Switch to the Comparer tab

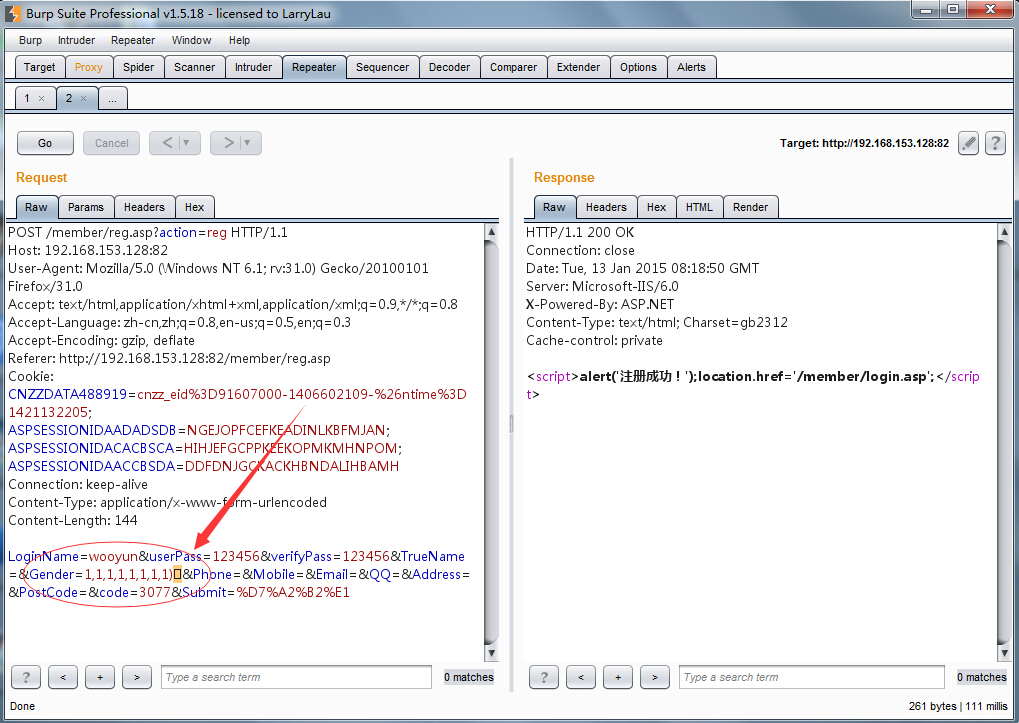pos(513,67)
